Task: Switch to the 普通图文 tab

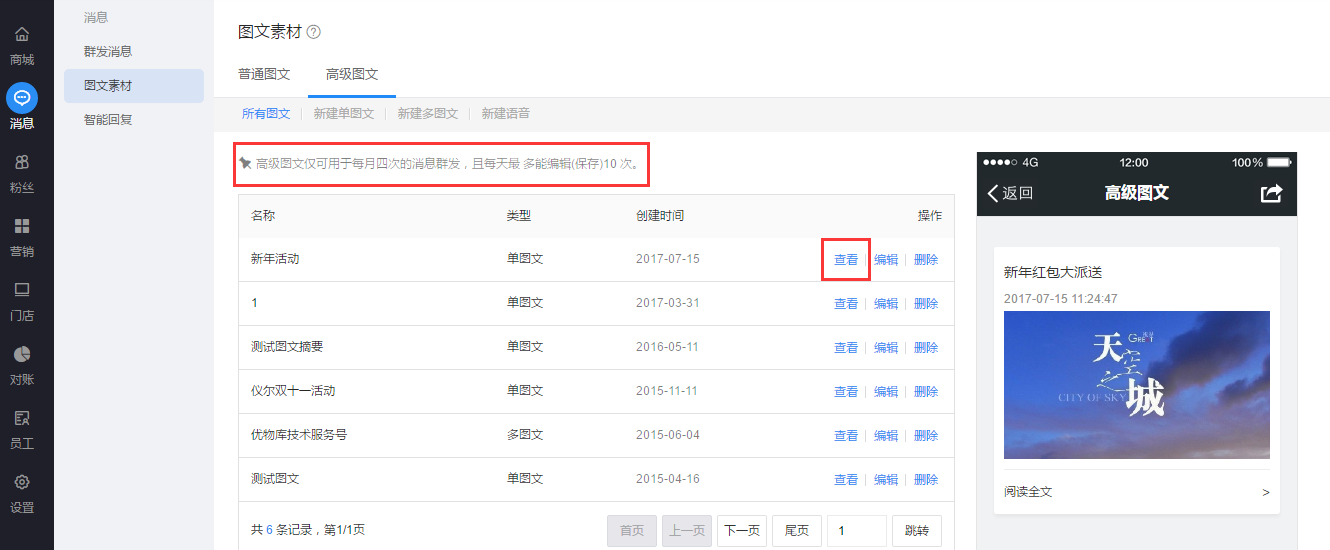Action: [264, 74]
